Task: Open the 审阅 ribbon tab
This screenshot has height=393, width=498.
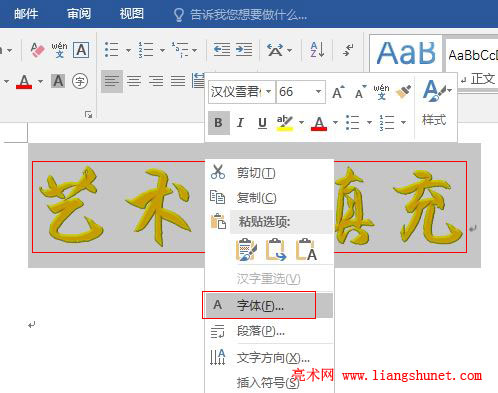Action: (x=79, y=14)
